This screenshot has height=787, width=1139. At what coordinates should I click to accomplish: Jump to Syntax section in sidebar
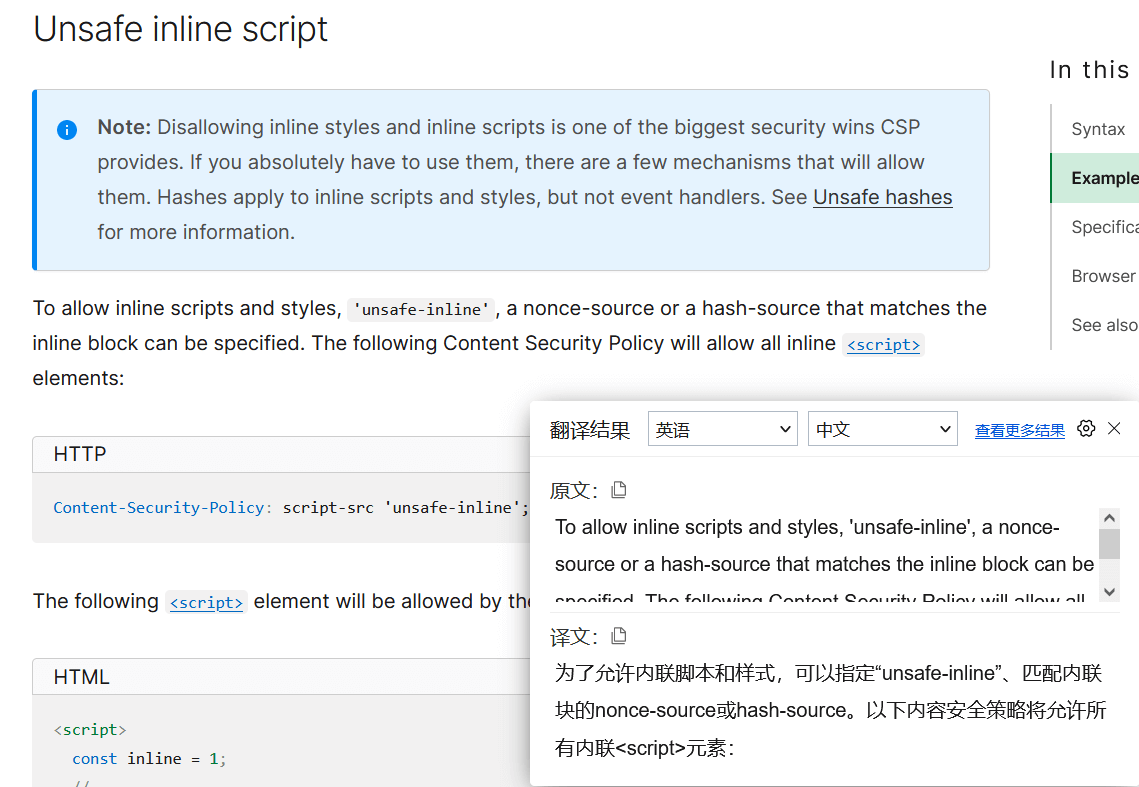click(1098, 129)
